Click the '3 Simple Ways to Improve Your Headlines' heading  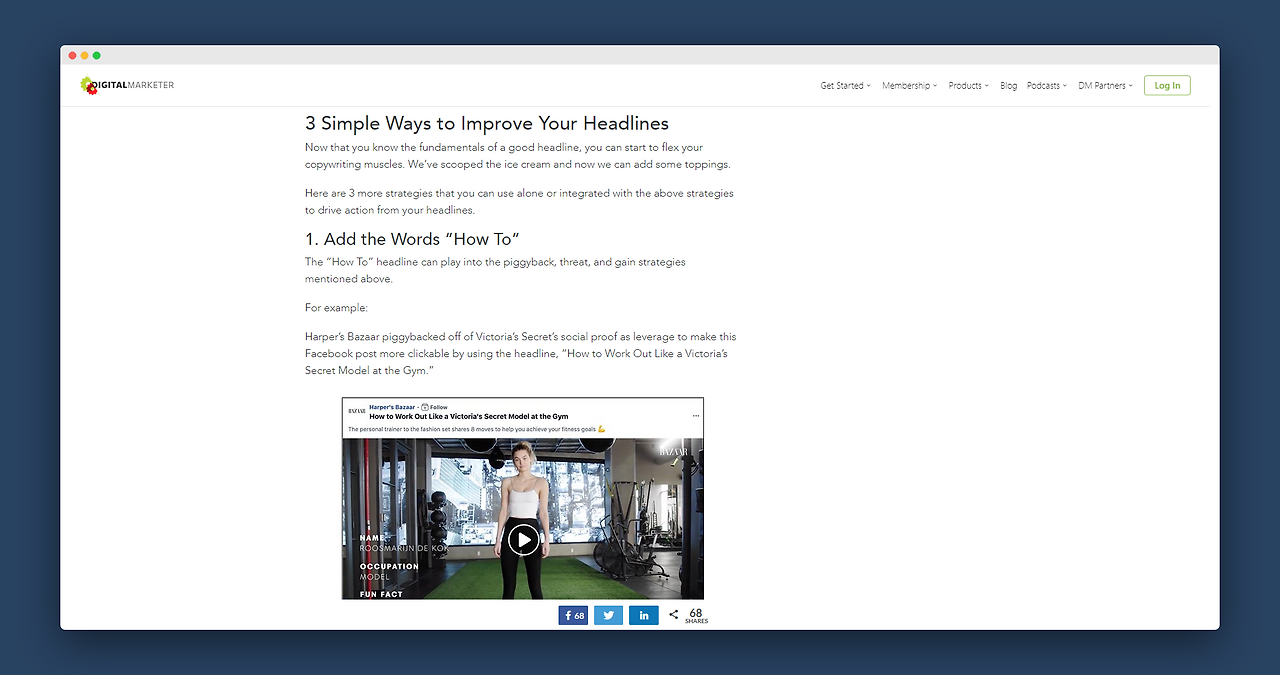[487, 124]
